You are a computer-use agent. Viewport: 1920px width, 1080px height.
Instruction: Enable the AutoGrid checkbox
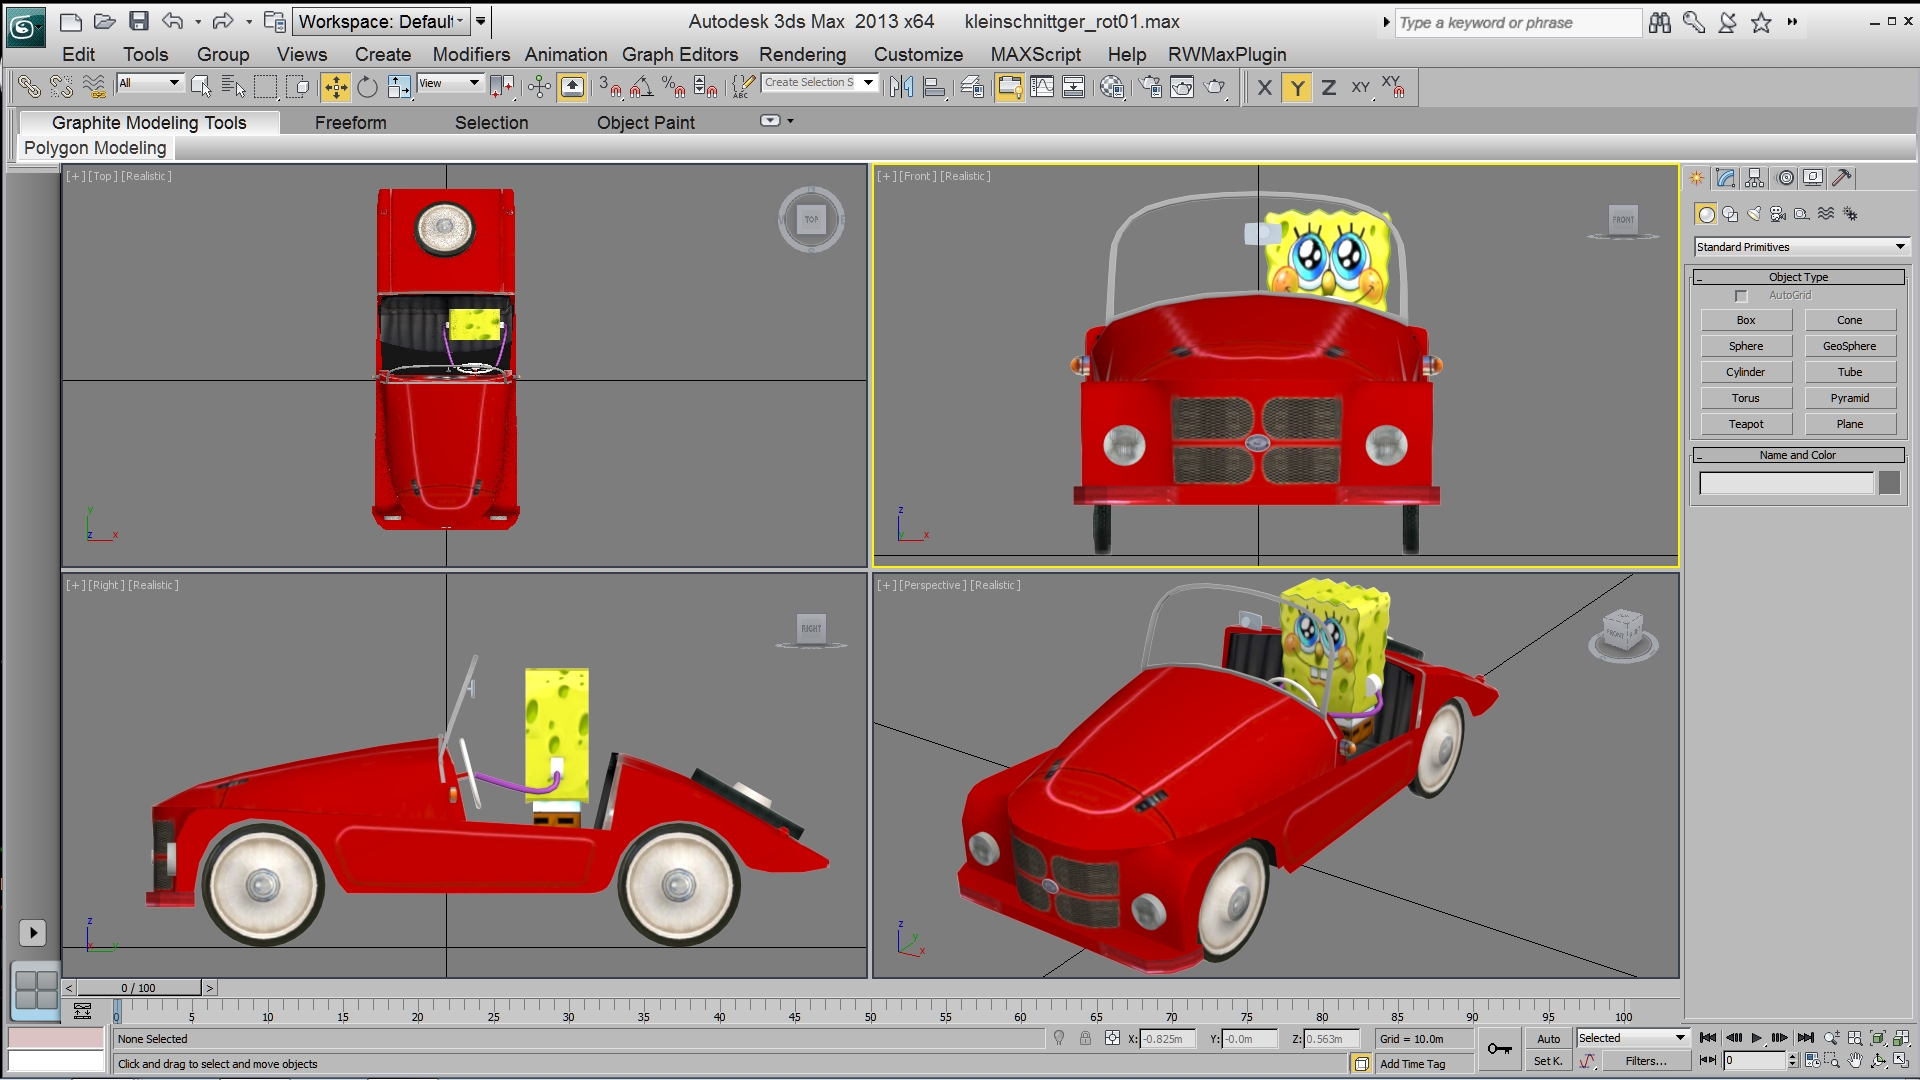(1741, 296)
